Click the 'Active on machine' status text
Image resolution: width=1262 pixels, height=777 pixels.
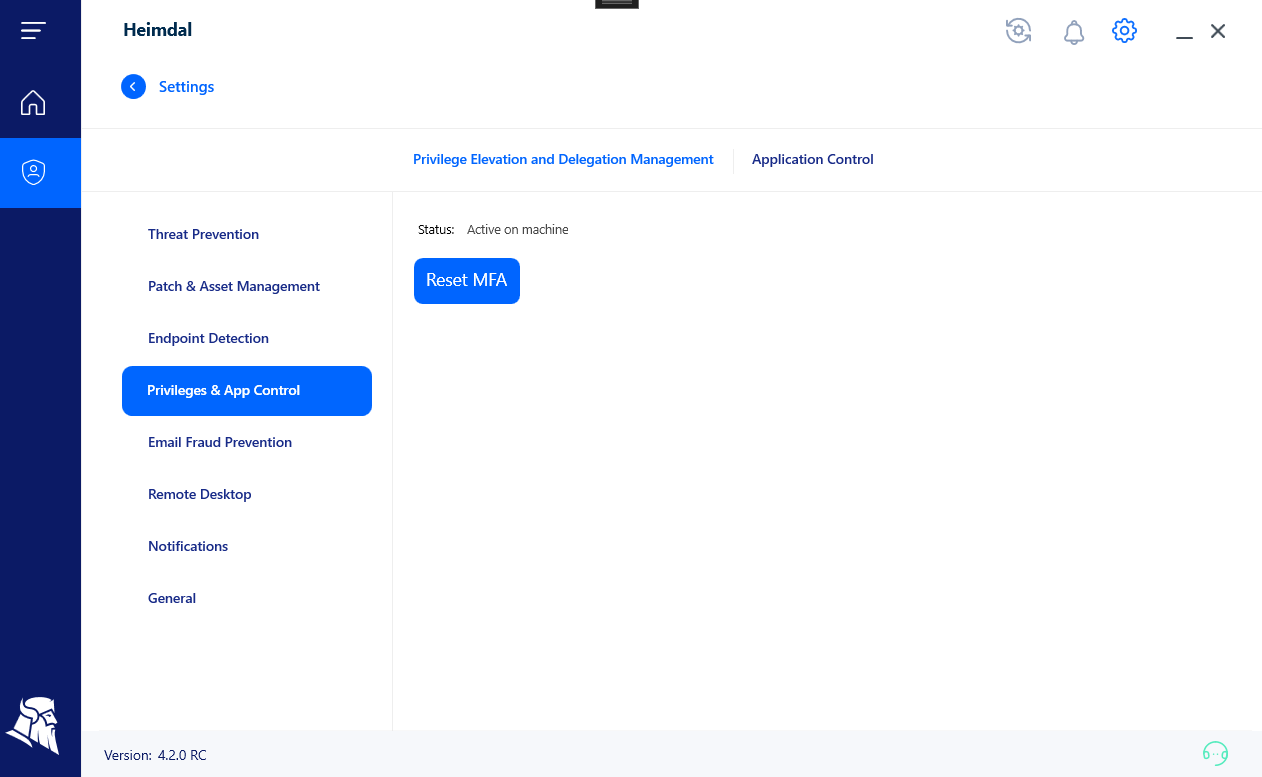[x=518, y=230]
